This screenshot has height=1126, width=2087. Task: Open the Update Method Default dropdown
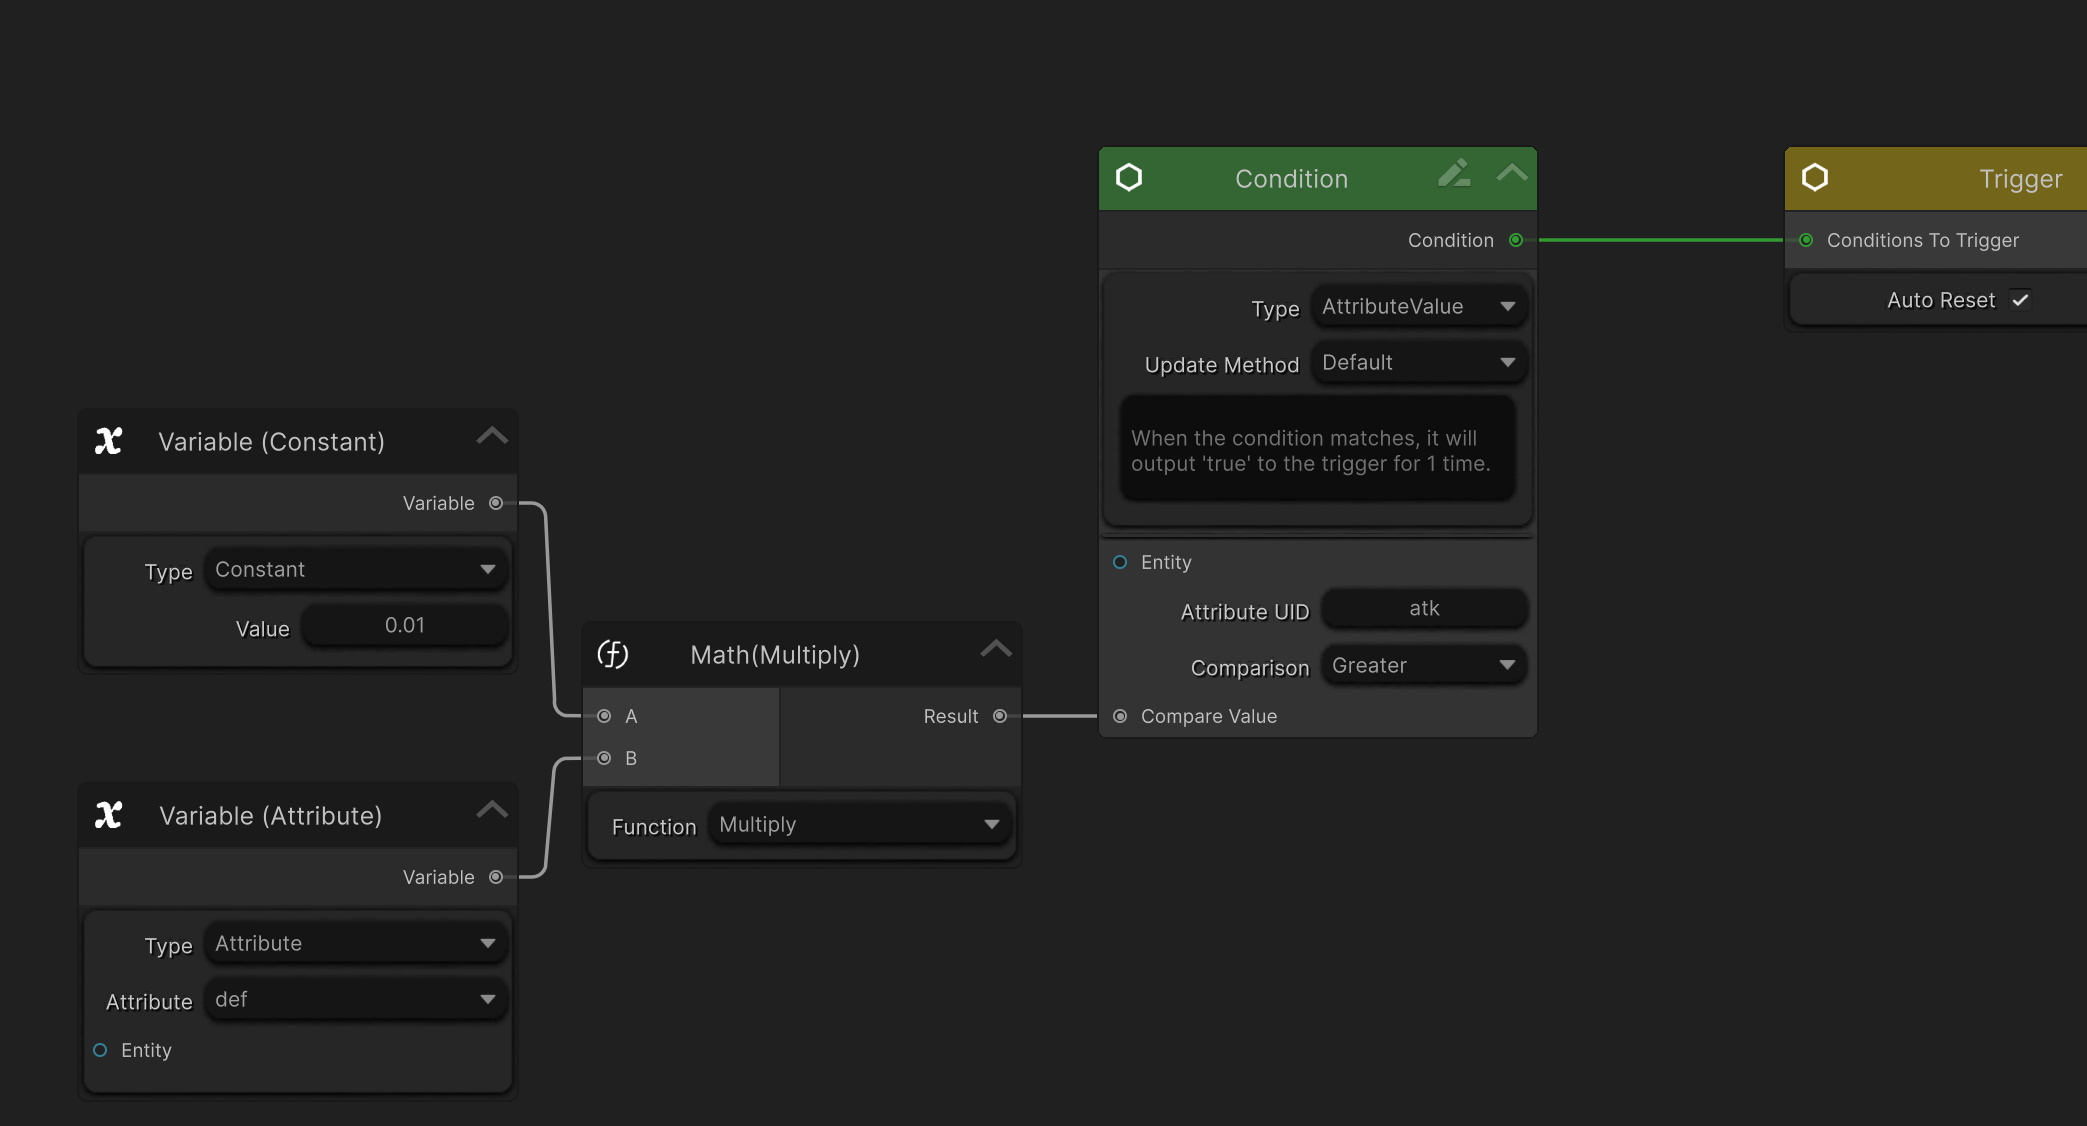(x=1418, y=363)
